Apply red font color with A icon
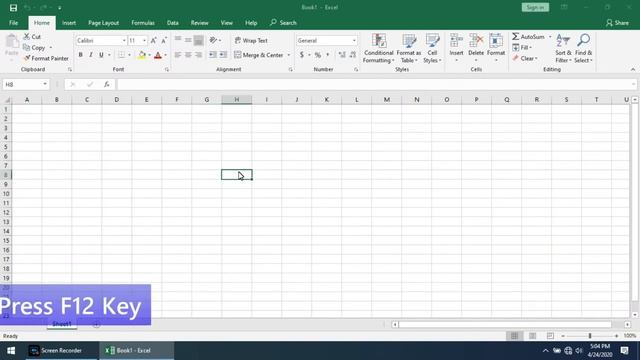 pyautogui.click(x=158, y=55)
